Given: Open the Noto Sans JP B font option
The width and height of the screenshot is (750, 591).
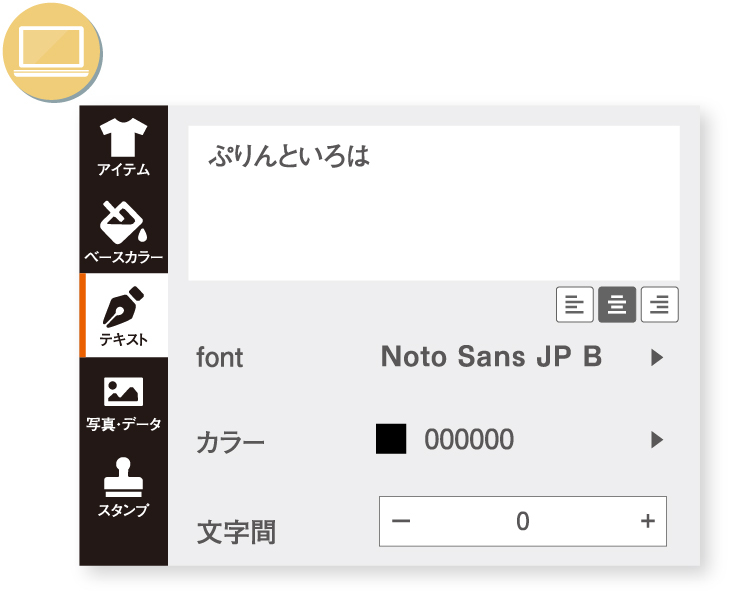Looking at the screenshot, I should click(x=491, y=356).
